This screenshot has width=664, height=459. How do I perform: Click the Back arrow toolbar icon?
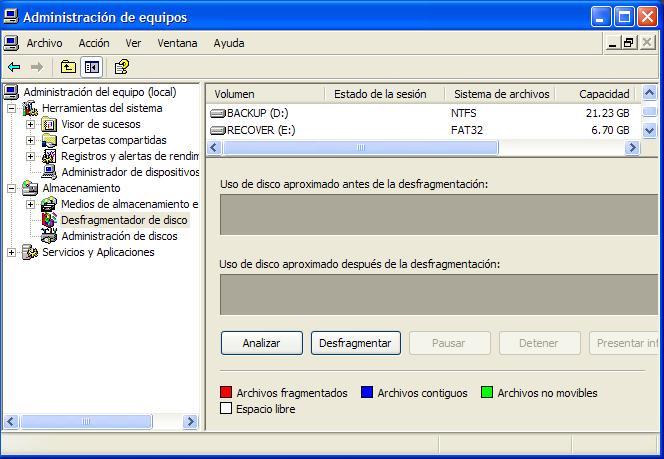tap(14, 67)
